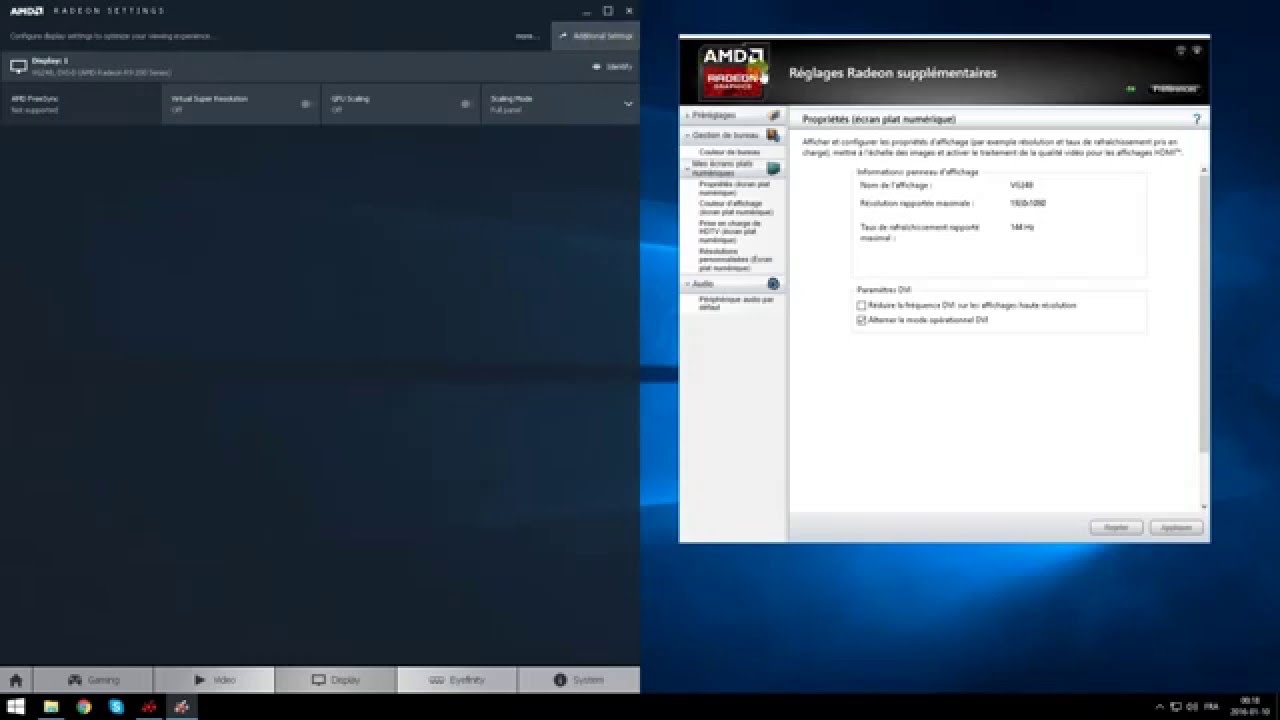The height and width of the screenshot is (720, 1280).
Task: Toggle Virtual Super Resolution switch
Action: [306, 104]
